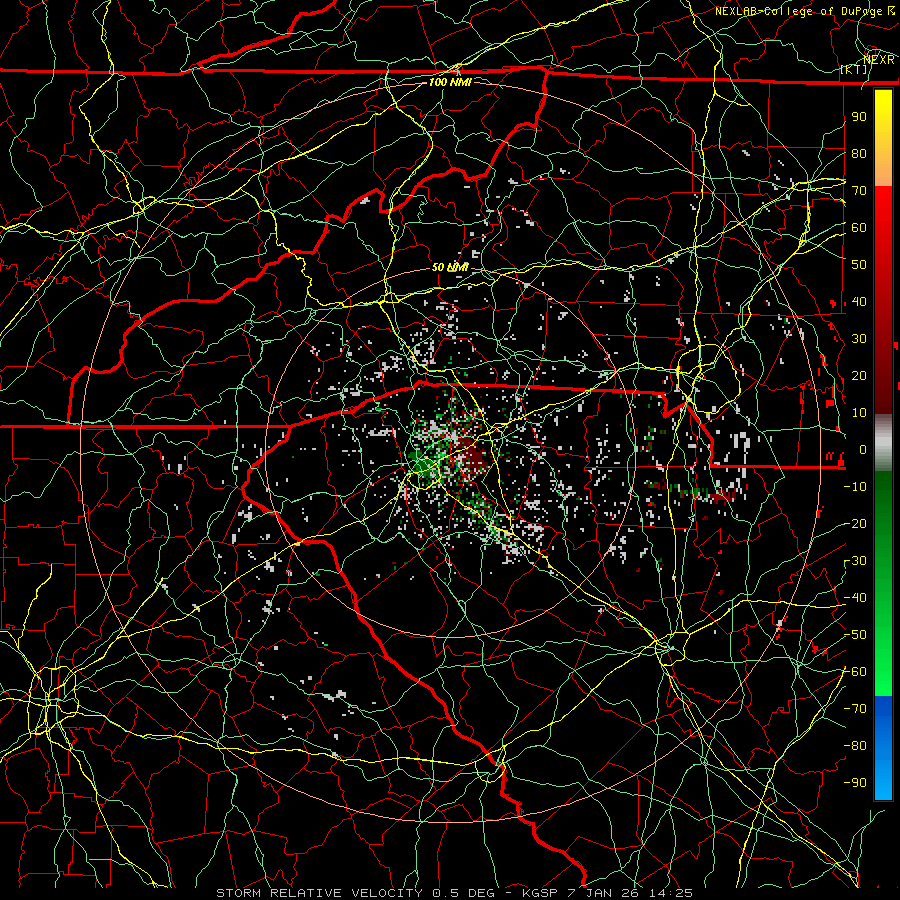Click the -80 value on the velocity scale
Image resolution: width=900 pixels, height=900 pixels.
[x=855, y=746]
